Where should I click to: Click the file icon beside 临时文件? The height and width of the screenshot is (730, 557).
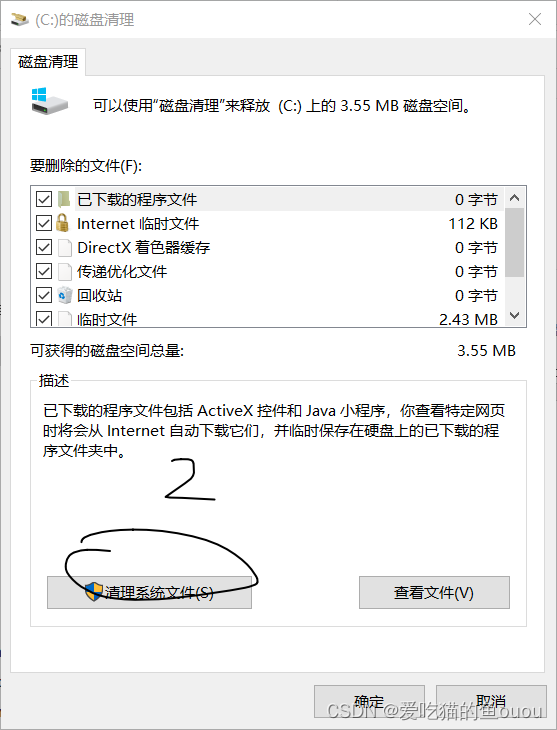click(65, 319)
